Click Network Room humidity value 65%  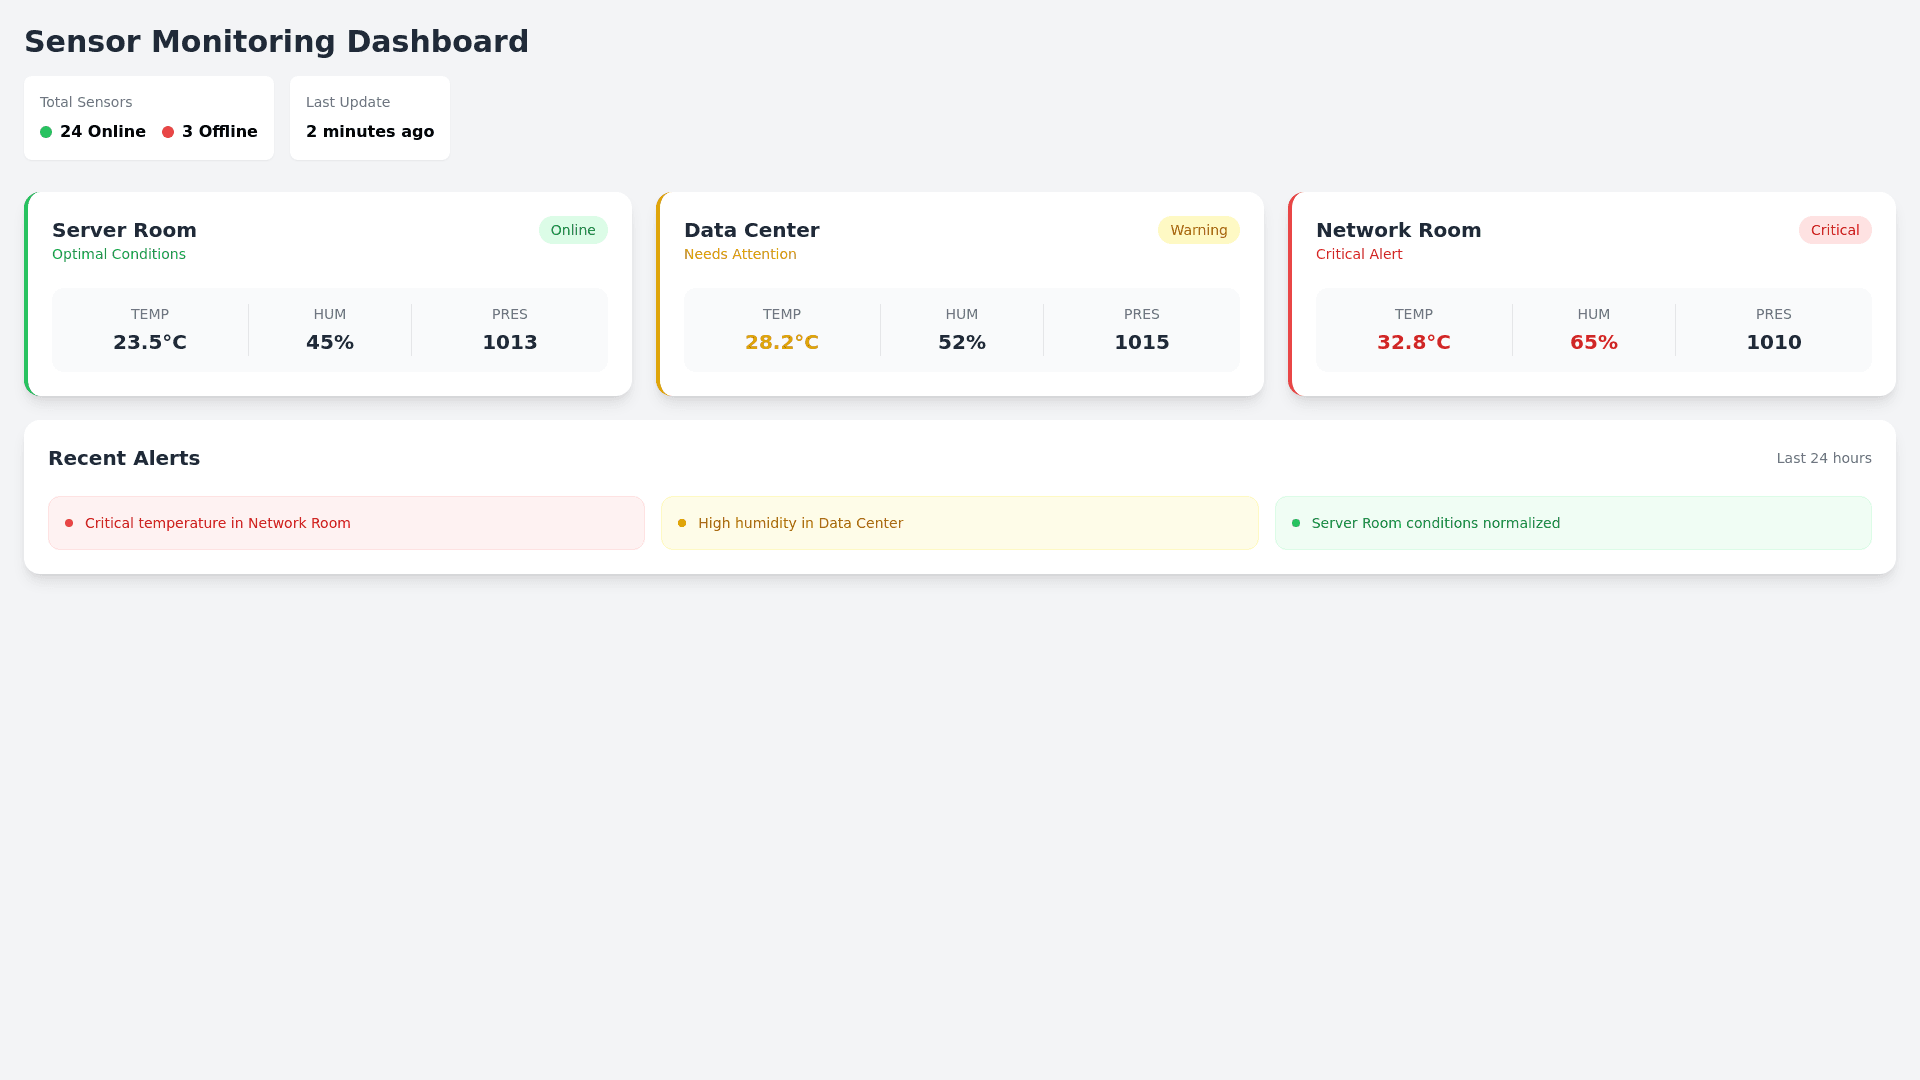tap(1593, 342)
